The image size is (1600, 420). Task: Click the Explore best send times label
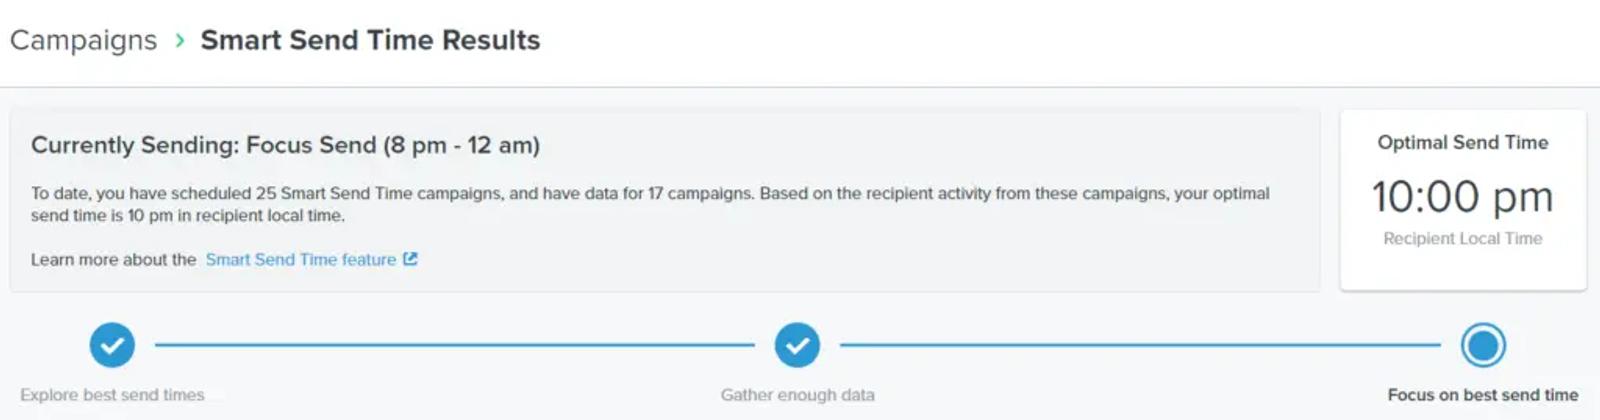click(112, 395)
